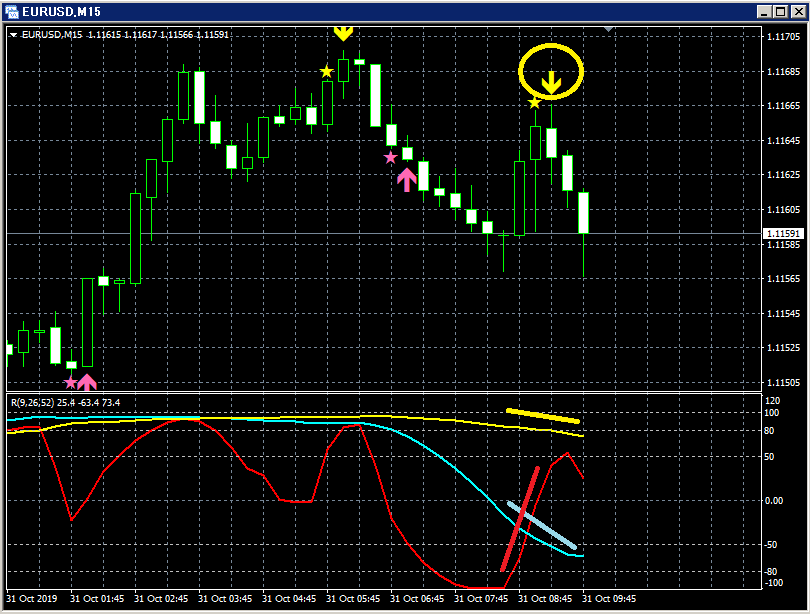Click the 1.11665 price scale label
Screen dimensions: 810x614
tap(784, 106)
